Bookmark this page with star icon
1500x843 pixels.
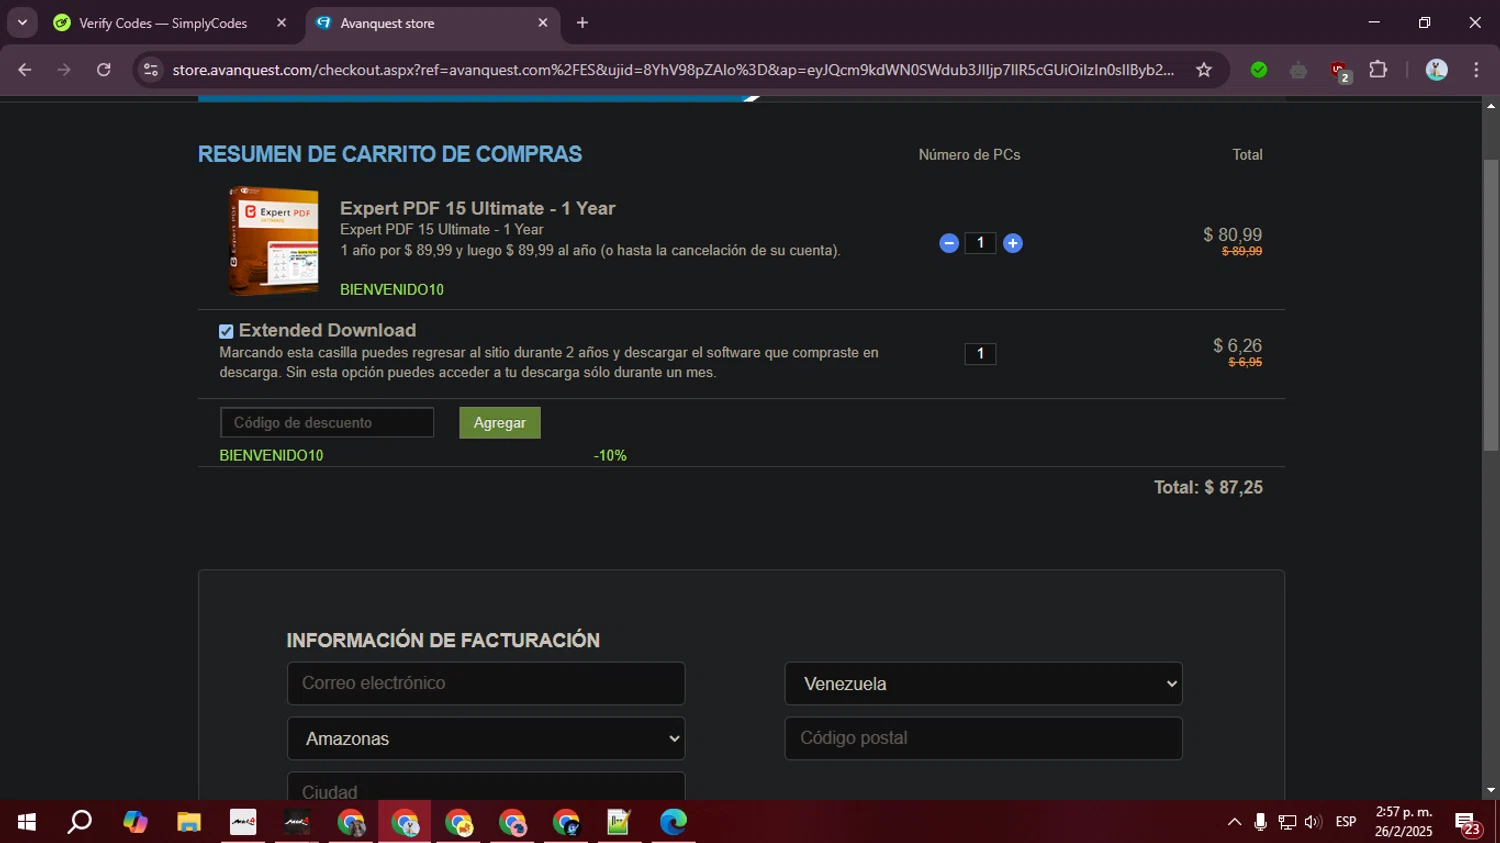(1204, 70)
